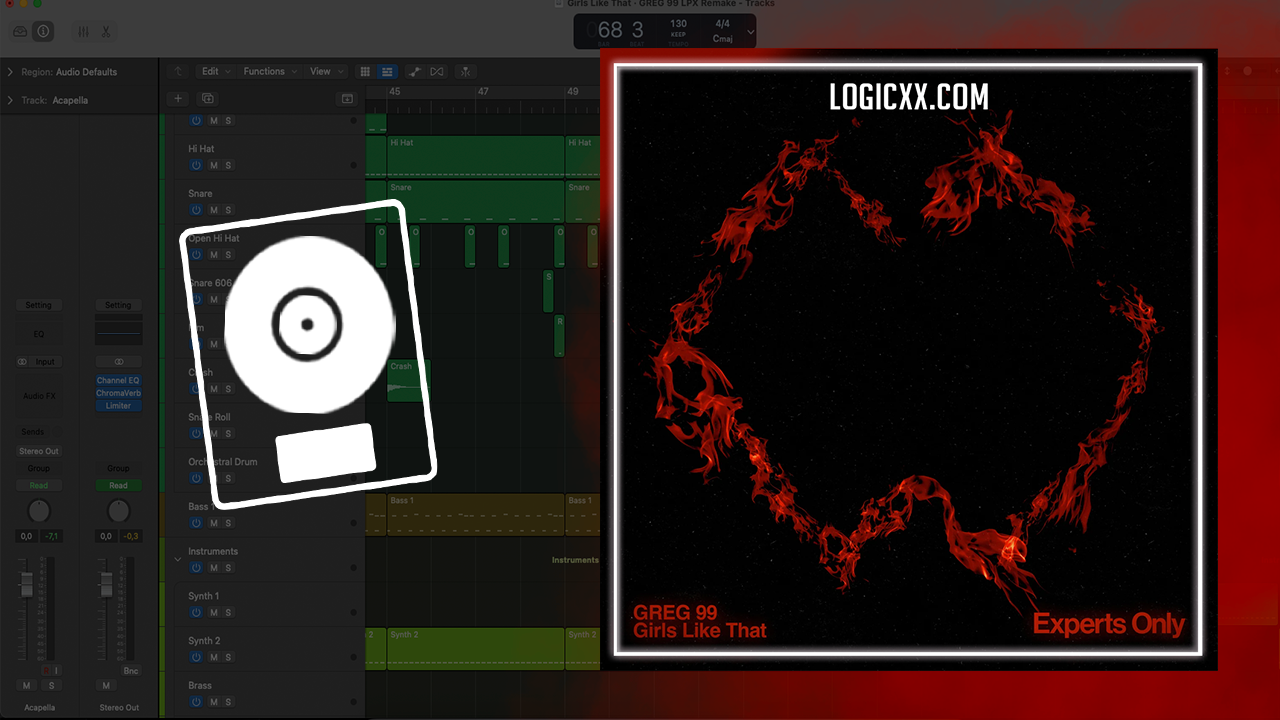Mute the Hi Hat track
The height and width of the screenshot is (720, 1280).
tap(213, 165)
